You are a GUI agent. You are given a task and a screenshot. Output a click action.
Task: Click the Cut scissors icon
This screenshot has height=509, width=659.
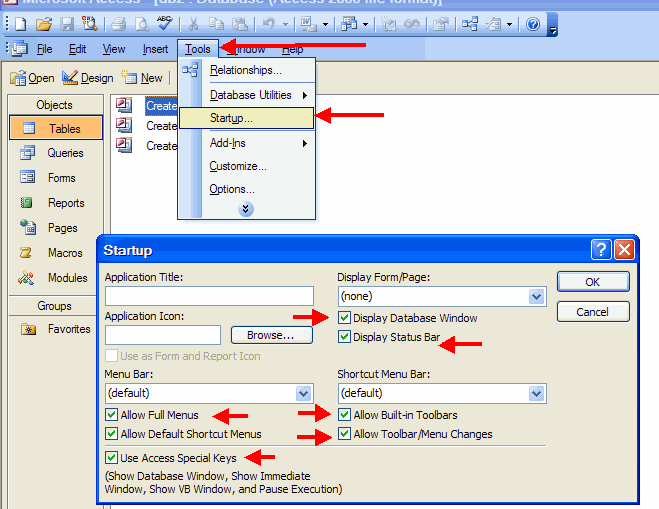tap(194, 24)
